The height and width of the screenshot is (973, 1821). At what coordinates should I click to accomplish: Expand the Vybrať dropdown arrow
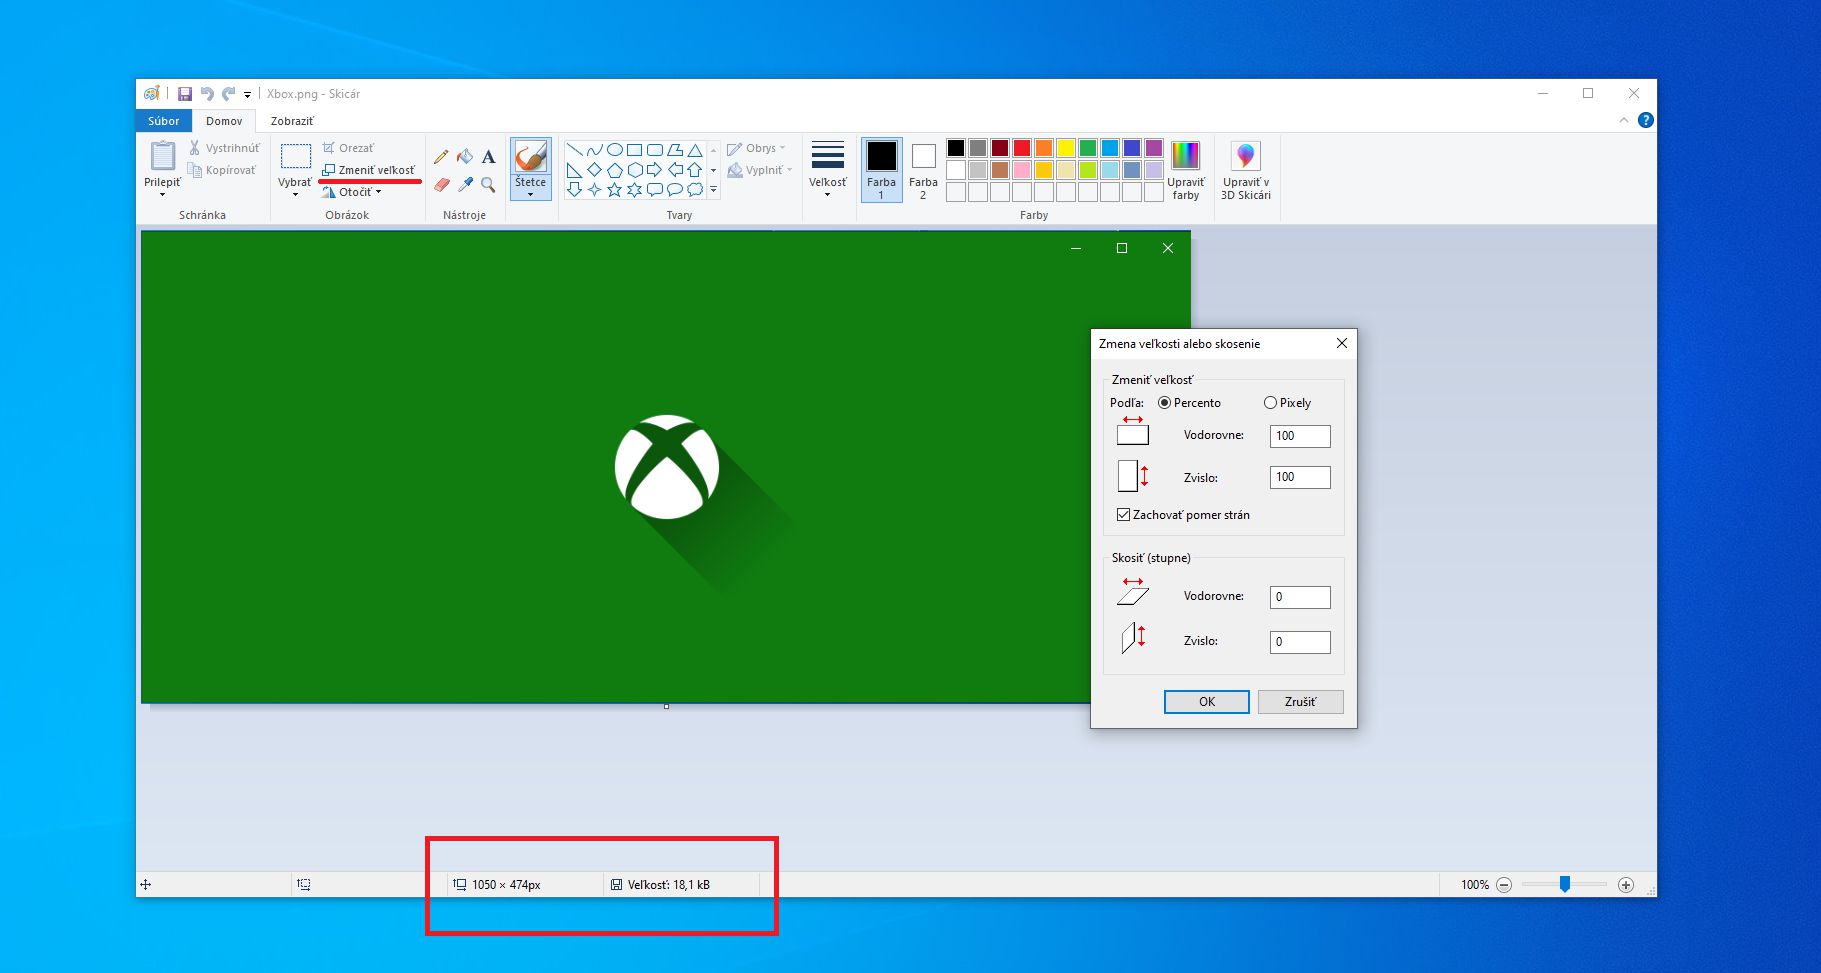tap(295, 195)
